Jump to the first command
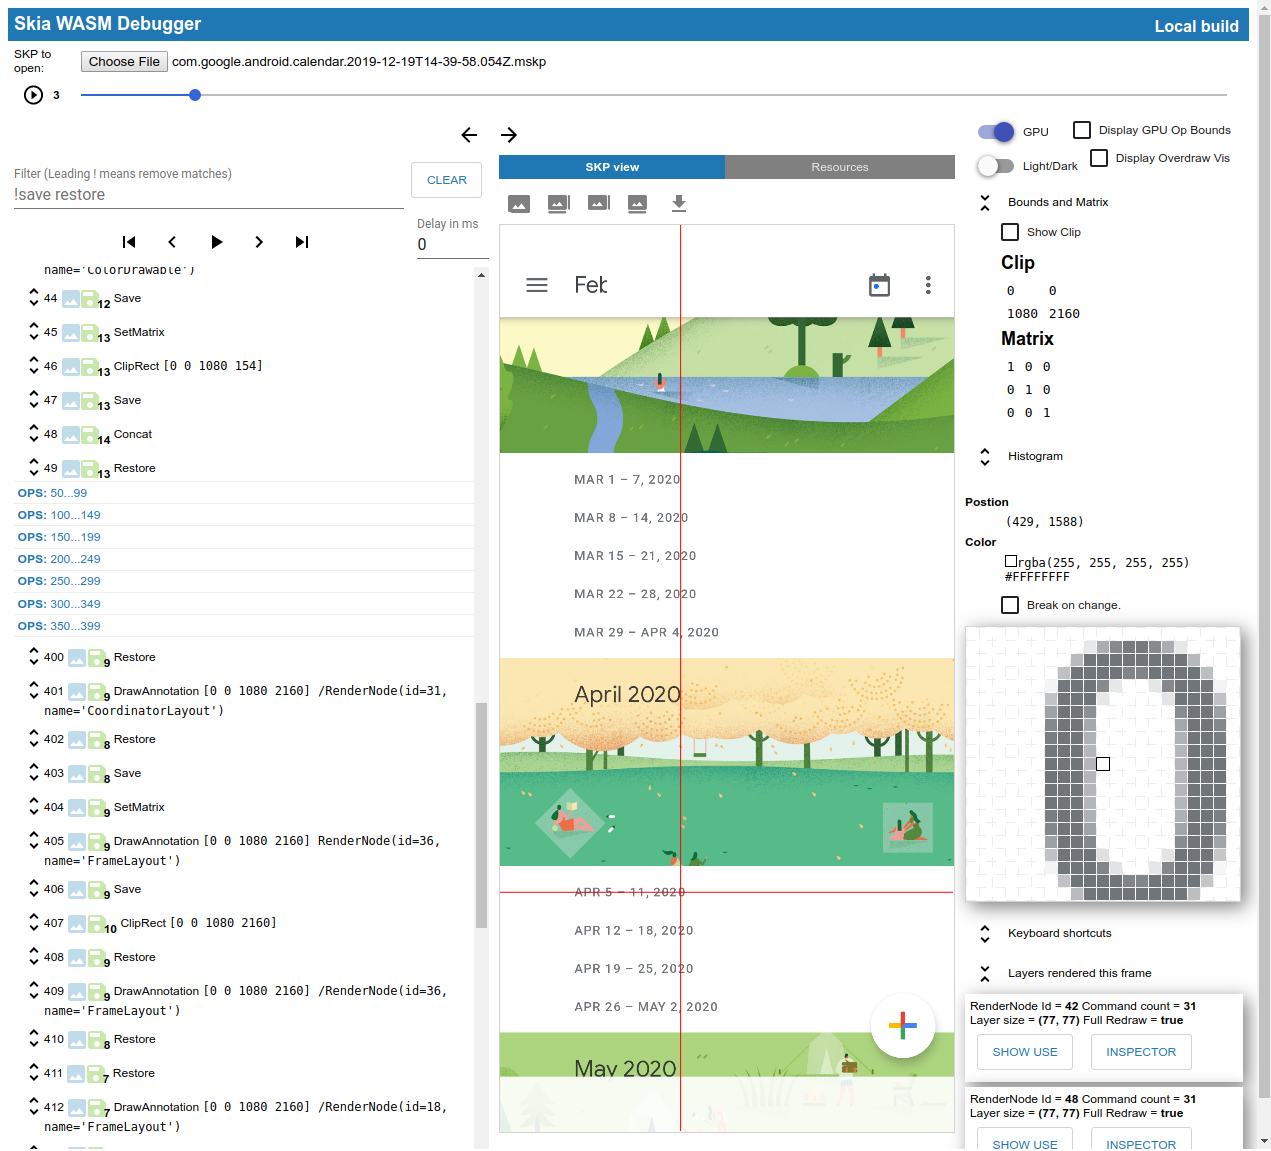The width and height of the screenshot is (1271, 1151). pyautogui.click(x=129, y=242)
